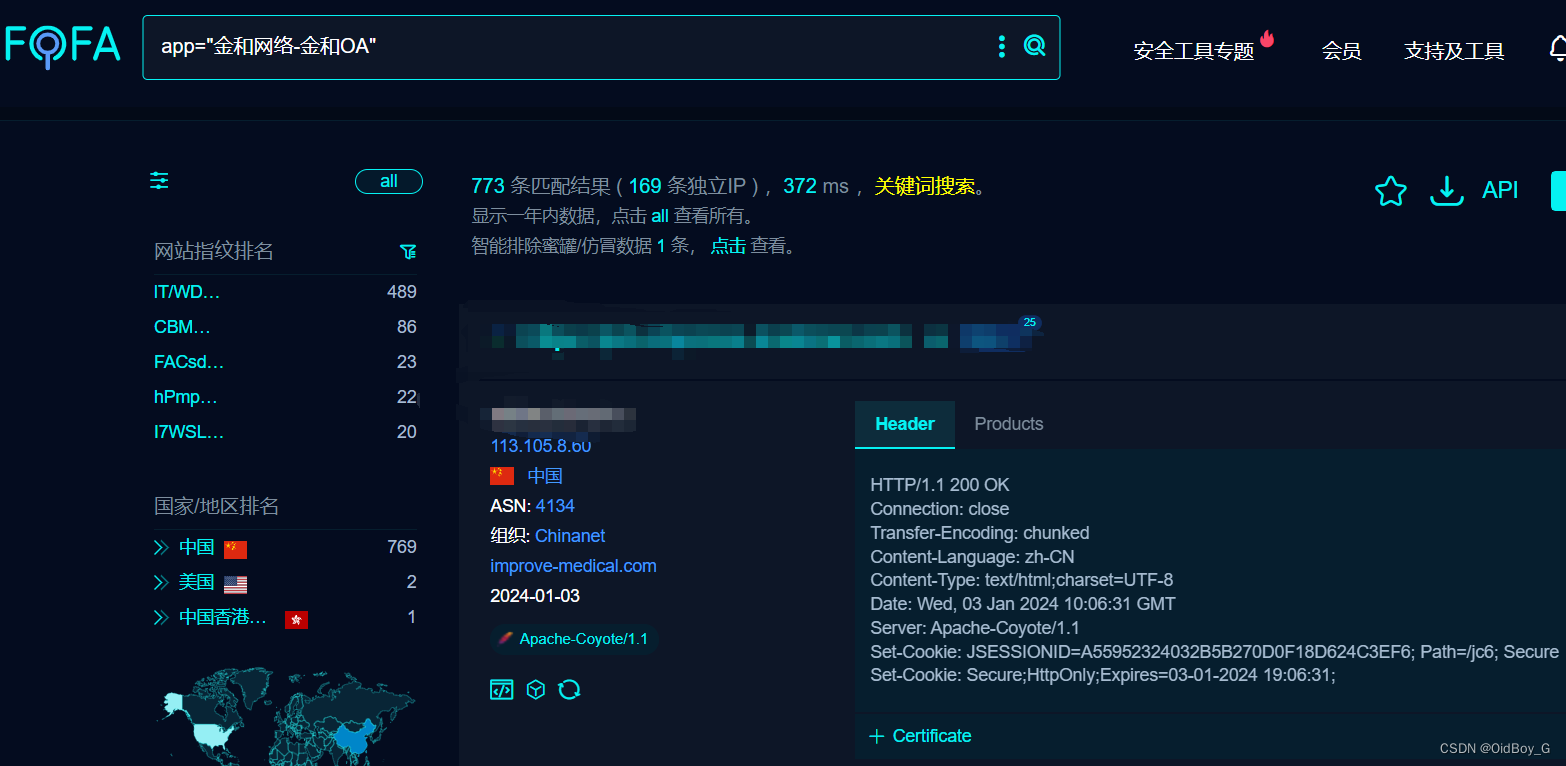Click all link in 显示一年内数据 line
This screenshot has height=766, width=1566.
coord(660,216)
